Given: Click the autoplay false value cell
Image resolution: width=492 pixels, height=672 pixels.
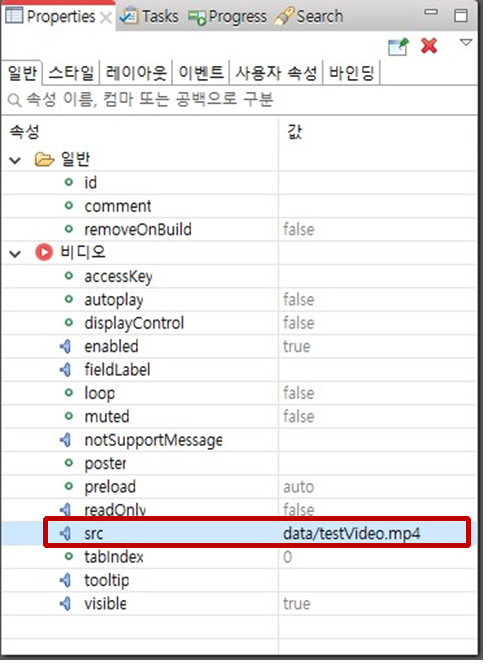Looking at the screenshot, I should click(378, 300).
